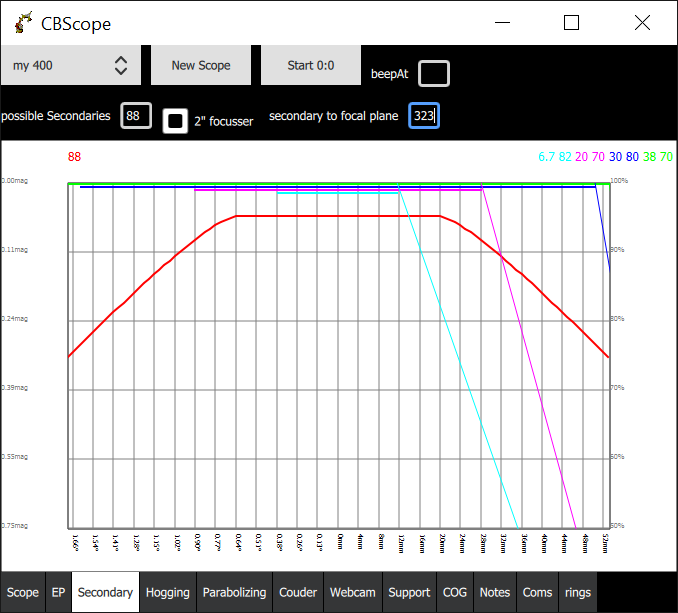This screenshot has height=613, width=678.
Task: Open the Support tab
Action: tap(409, 592)
